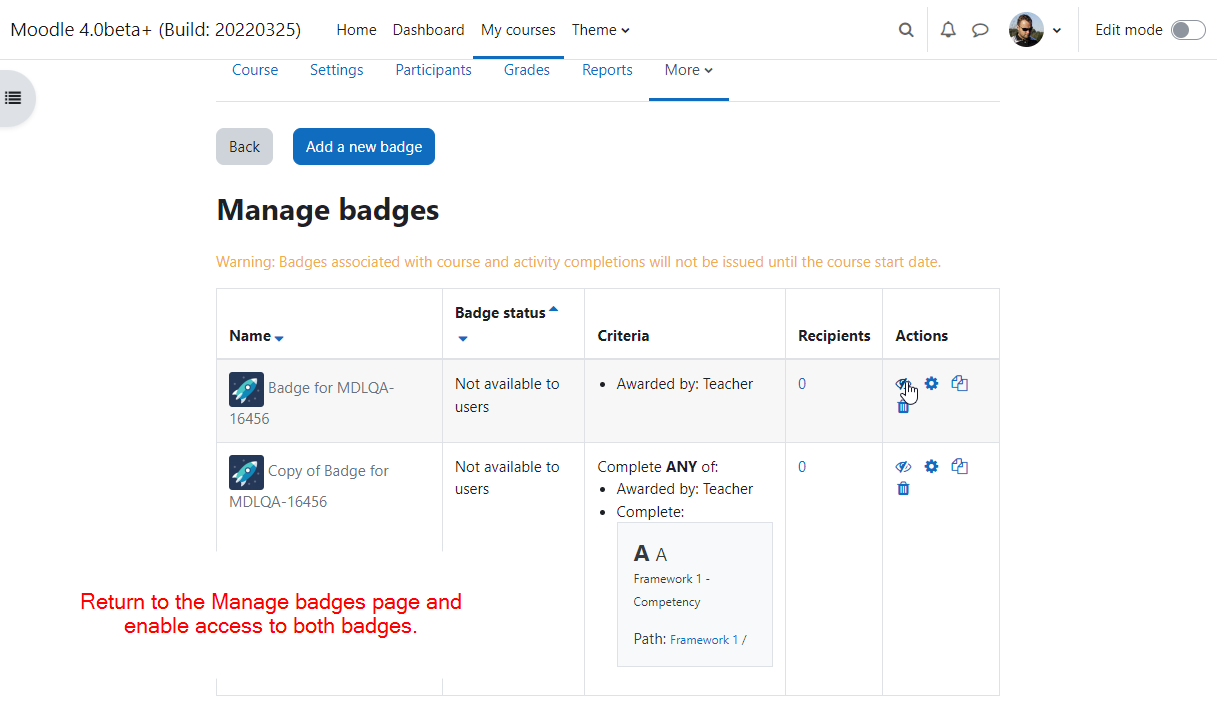
Task: Open recipients count for Badge for MDLQA-16456
Action: click(x=802, y=384)
